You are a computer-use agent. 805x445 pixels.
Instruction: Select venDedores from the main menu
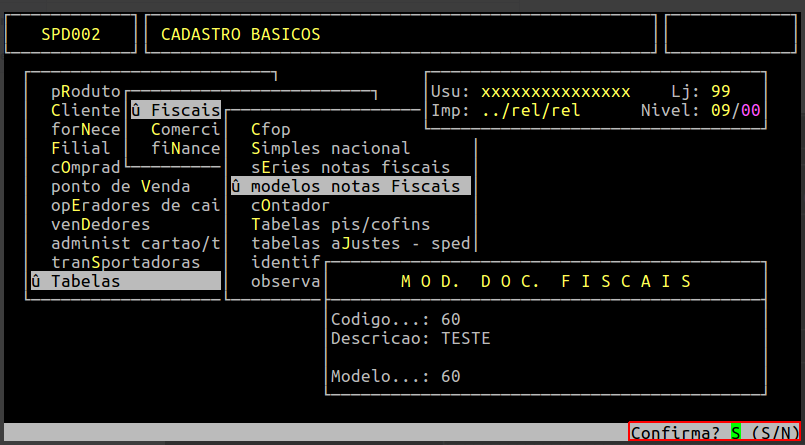(101, 224)
